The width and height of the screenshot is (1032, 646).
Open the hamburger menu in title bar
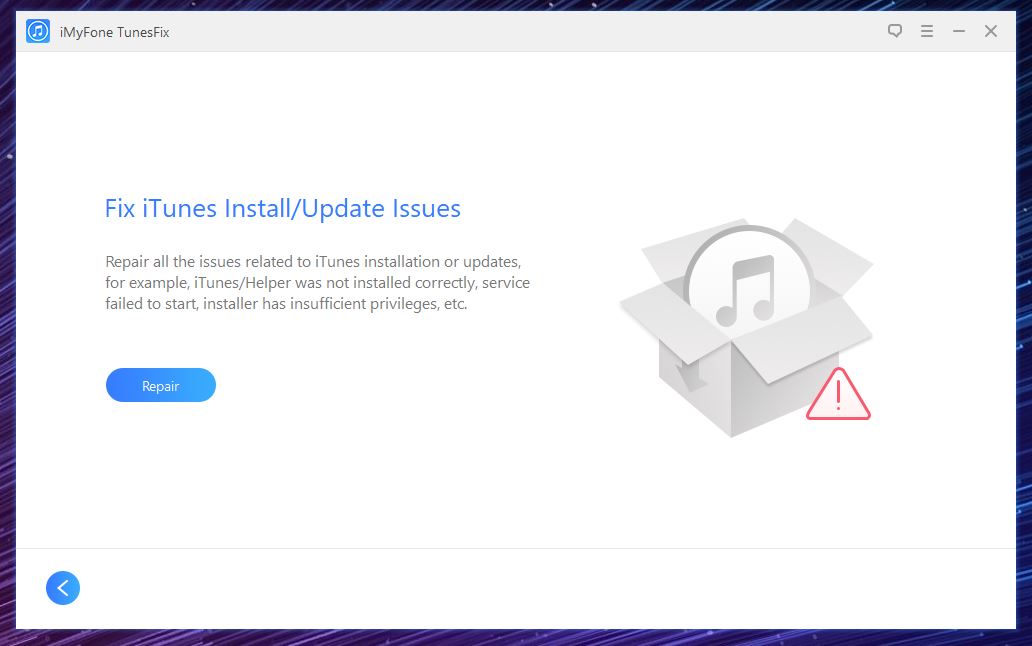click(927, 31)
